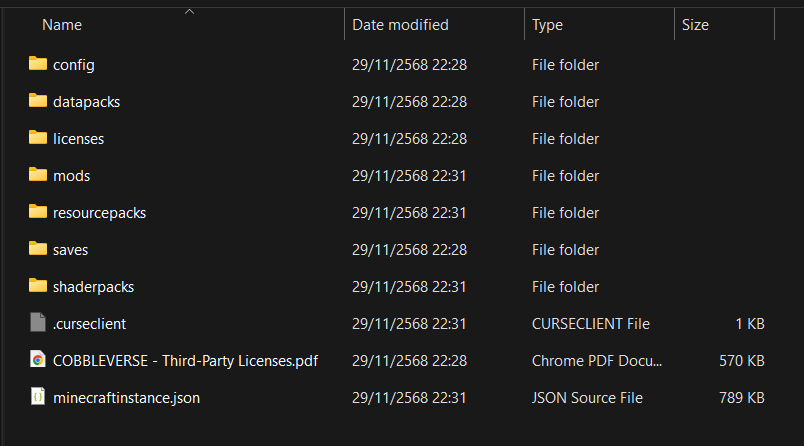Image resolution: width=804 pixels, height=446 pixels.
Task: Click the resourcepacks folder name
Action: pyautogui.click(x=99, y=212)
